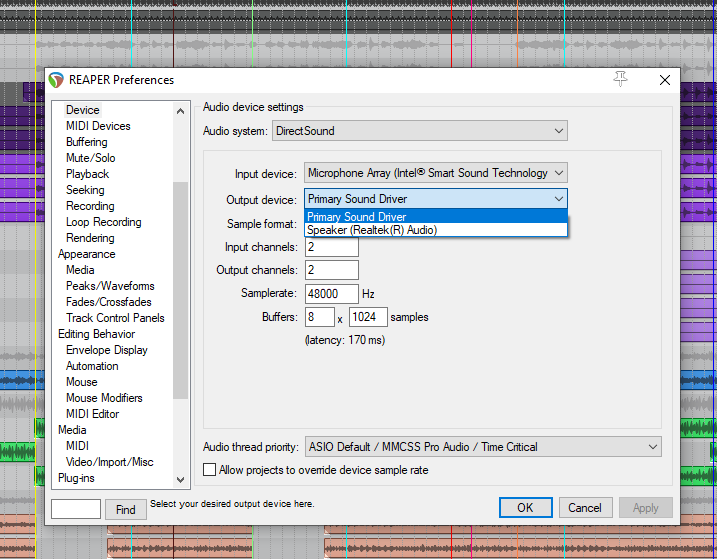
Task: Open Peaks/Waveforms settings page
Action: coord(110,286)
